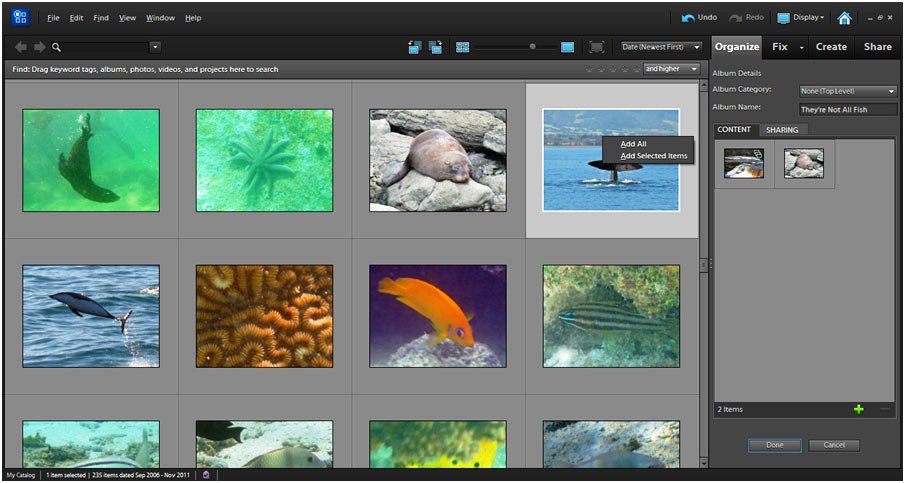Add items with green plus icon

click(859, 409)
